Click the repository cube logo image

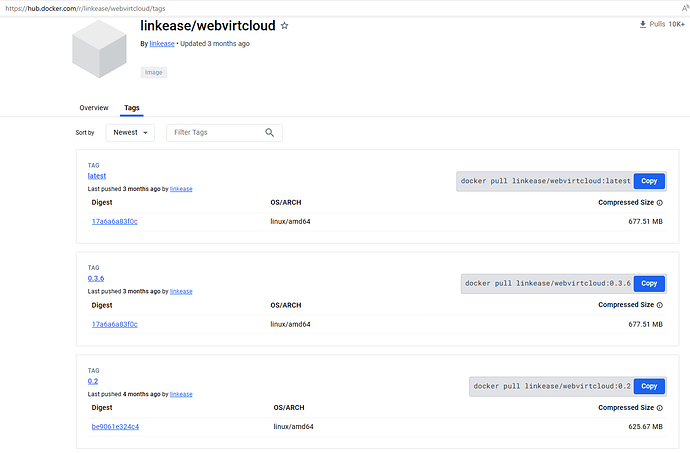(99, 49)
